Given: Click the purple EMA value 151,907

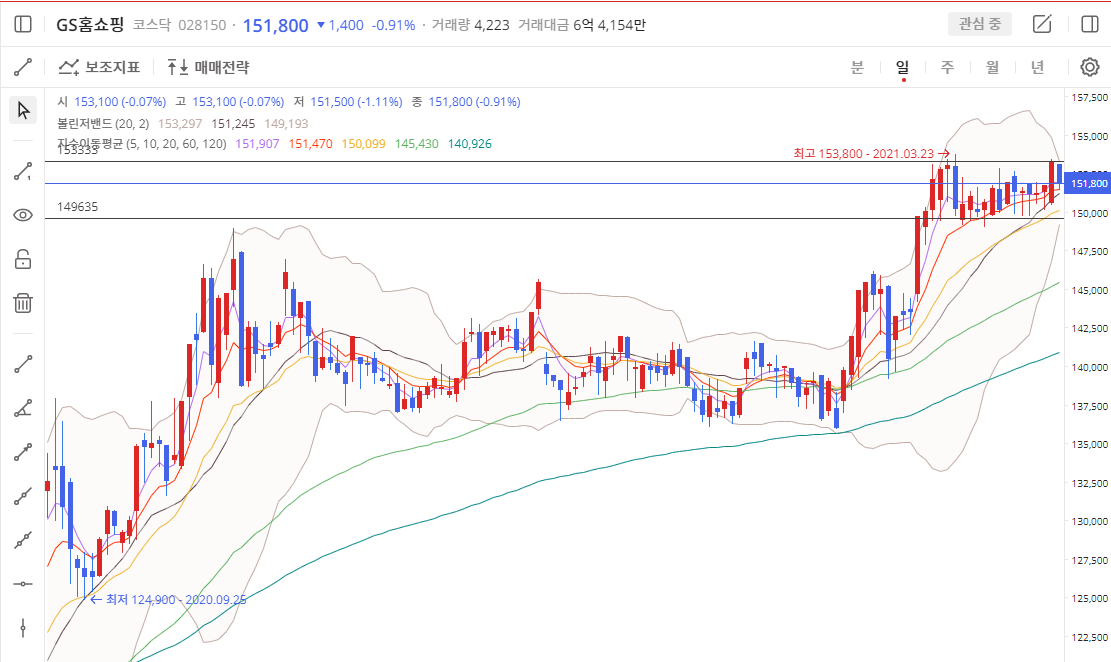Looking at the screenshot, I should pyautogui.click(x=257, y=144).
